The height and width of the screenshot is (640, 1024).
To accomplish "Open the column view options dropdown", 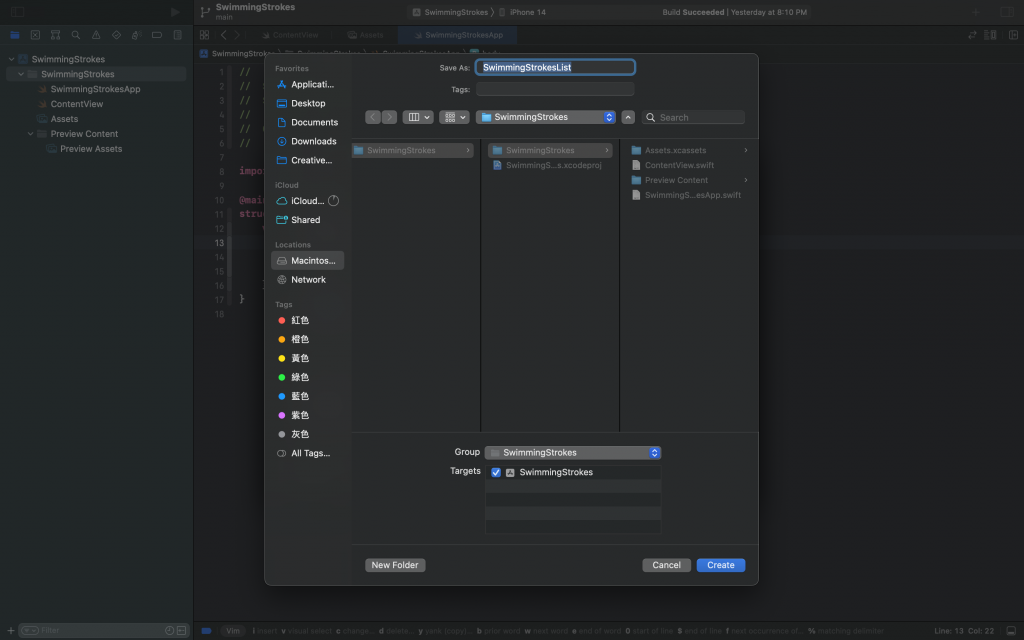I will tap(417, 117).
